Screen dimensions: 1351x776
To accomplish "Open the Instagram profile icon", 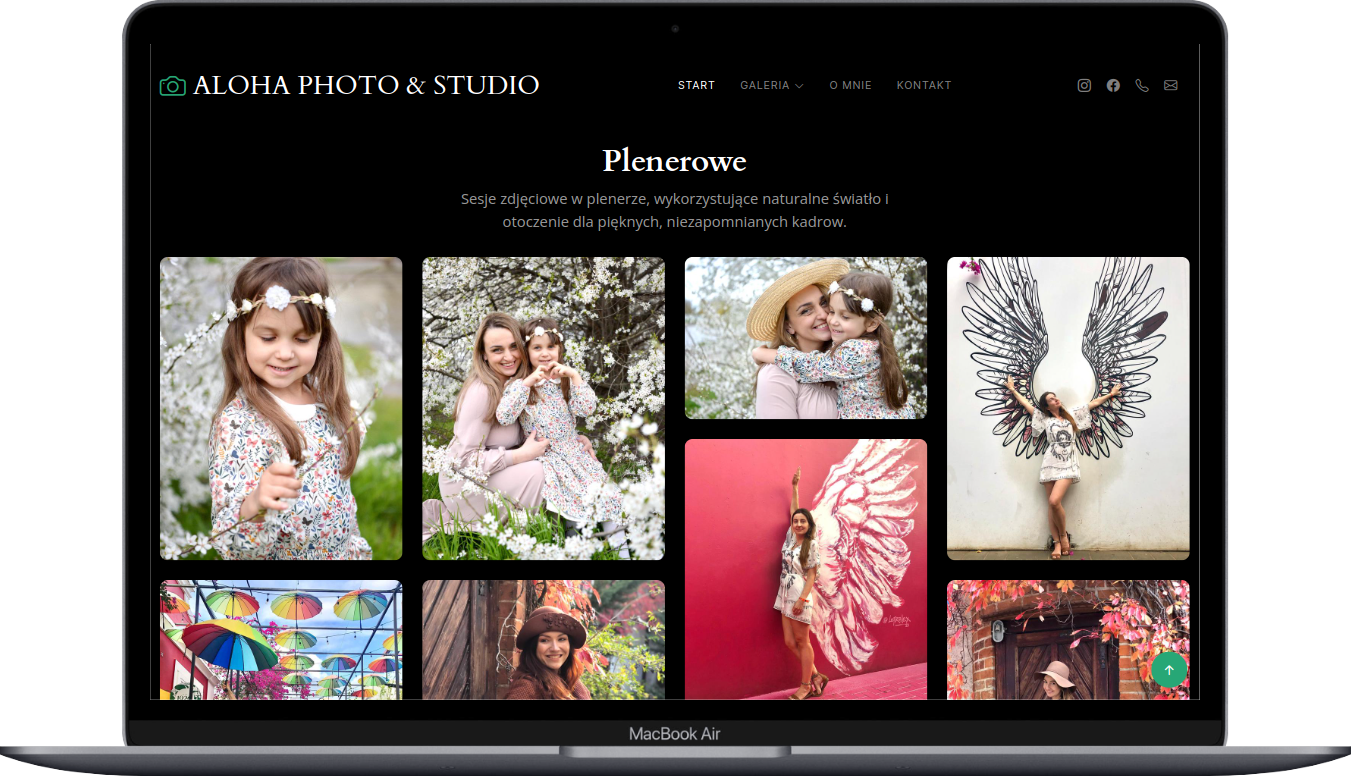I will click(x=1084, y=86).
